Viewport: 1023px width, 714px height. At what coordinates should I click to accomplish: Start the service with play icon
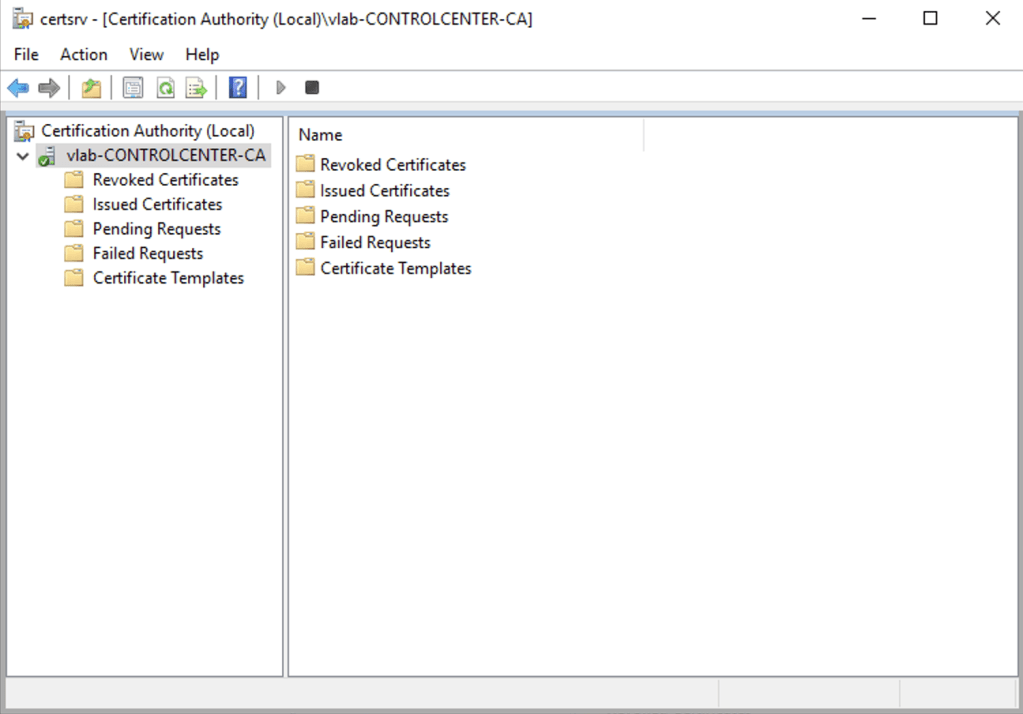281,88
